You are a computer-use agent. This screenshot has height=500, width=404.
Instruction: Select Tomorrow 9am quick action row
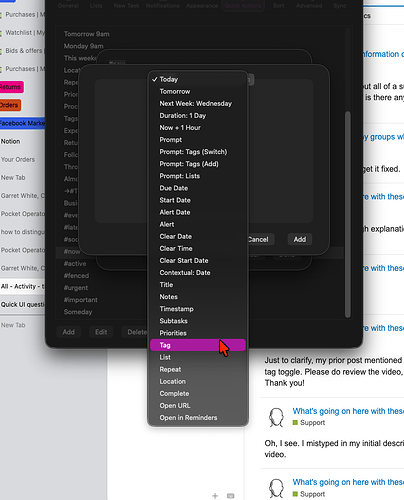[x=200, y=34]
